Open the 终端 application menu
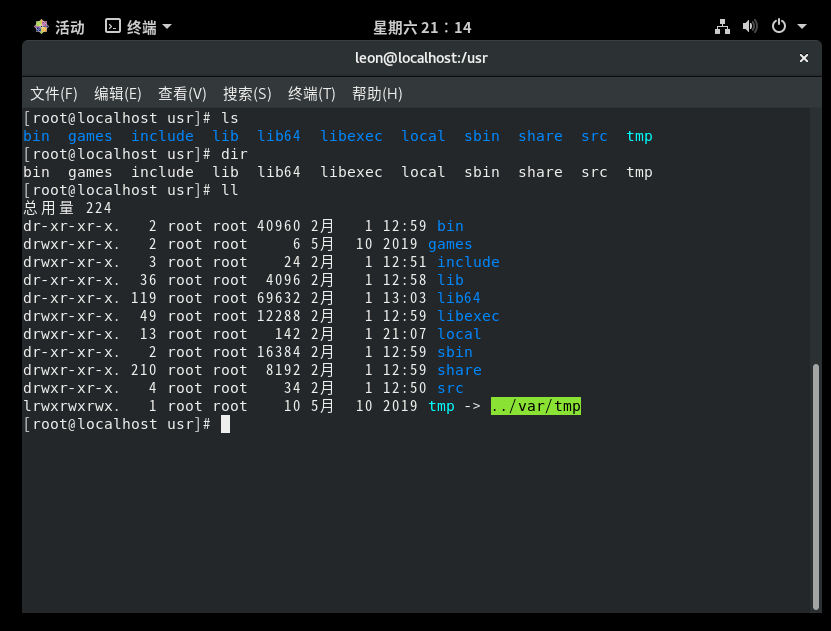Screen dimensions: 831x631 pos(138,26)
